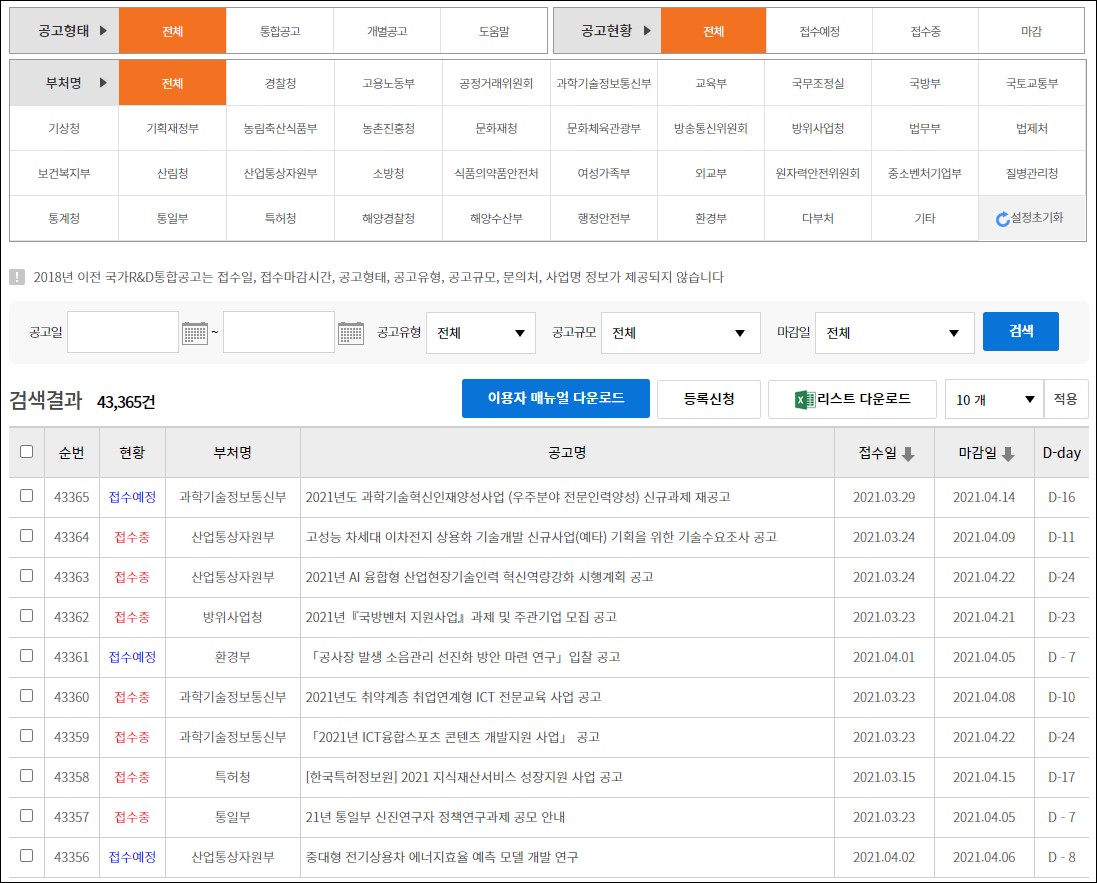
Task: Click the 접수예정 status in row 43365
Action: (x=132, y=497)
